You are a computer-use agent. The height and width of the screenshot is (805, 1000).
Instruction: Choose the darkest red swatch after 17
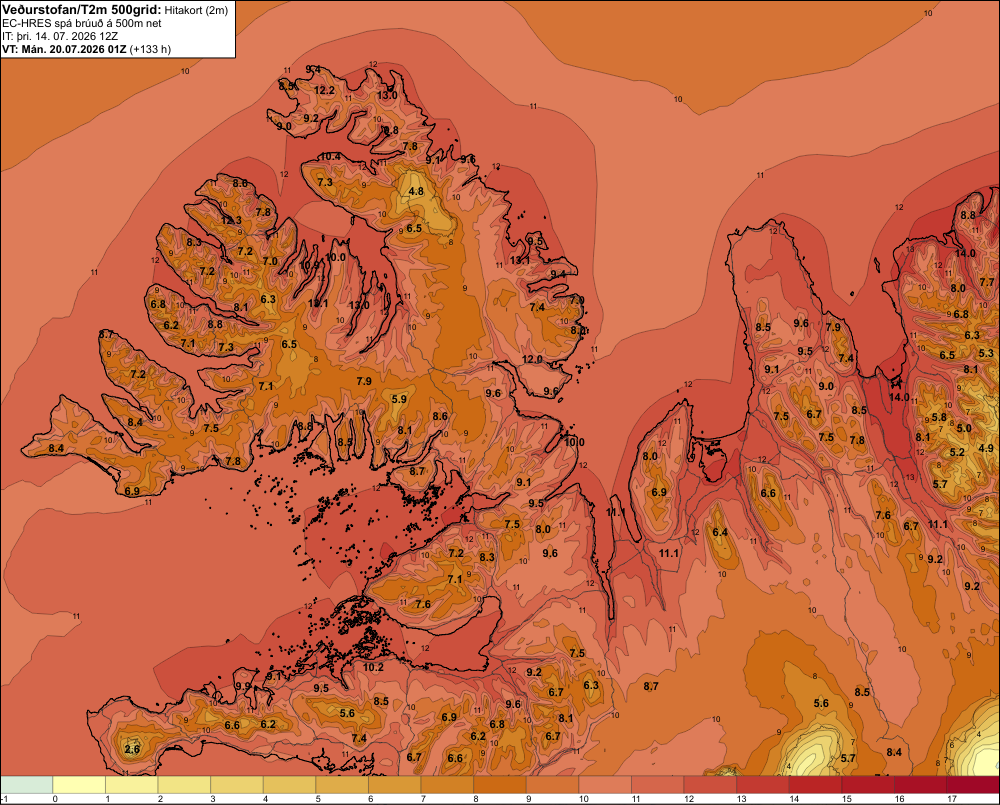[x=973, y=785]
